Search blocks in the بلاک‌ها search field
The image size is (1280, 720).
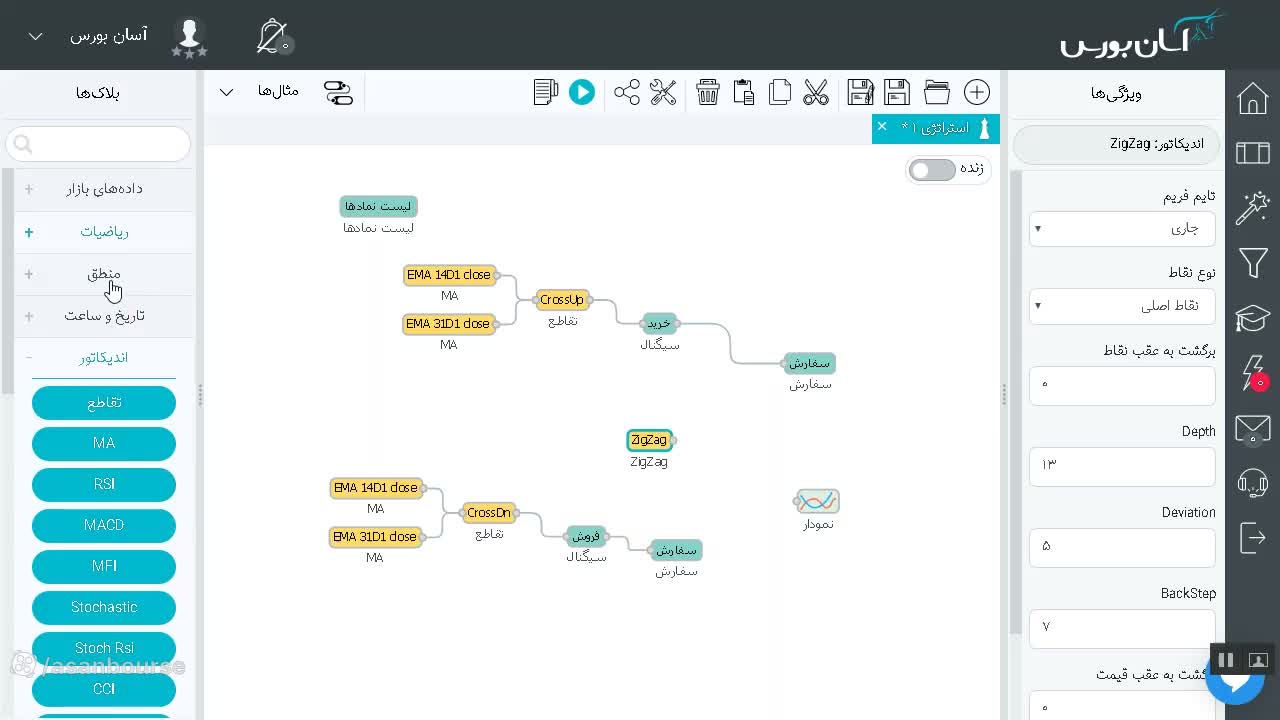pyautogui.click(x=98, y=144)
